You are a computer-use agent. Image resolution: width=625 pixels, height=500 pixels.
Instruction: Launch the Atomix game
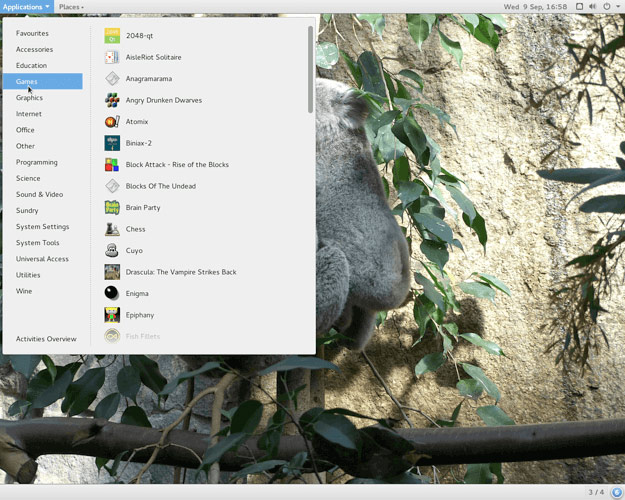point(136,122)
